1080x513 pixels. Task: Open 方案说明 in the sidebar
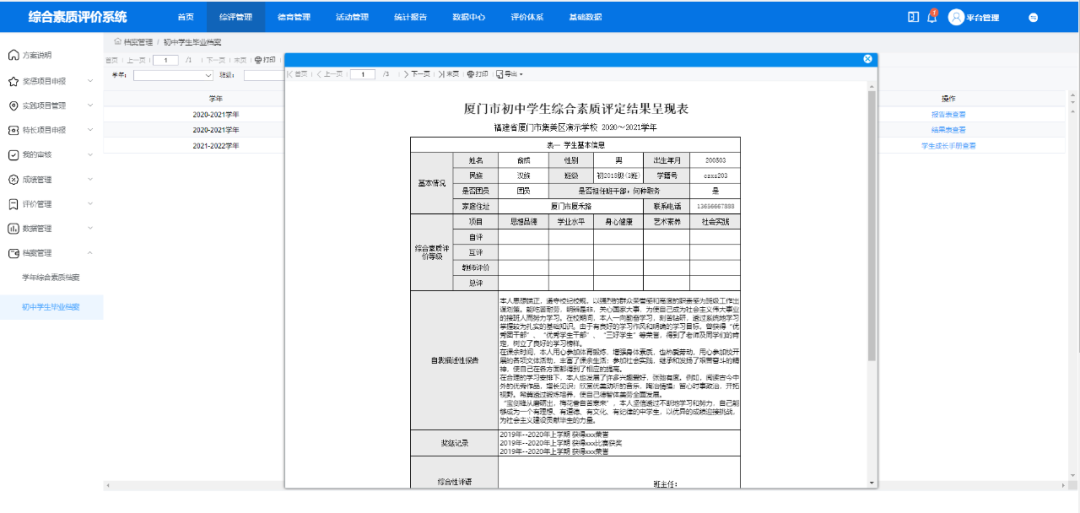[38, 56]
